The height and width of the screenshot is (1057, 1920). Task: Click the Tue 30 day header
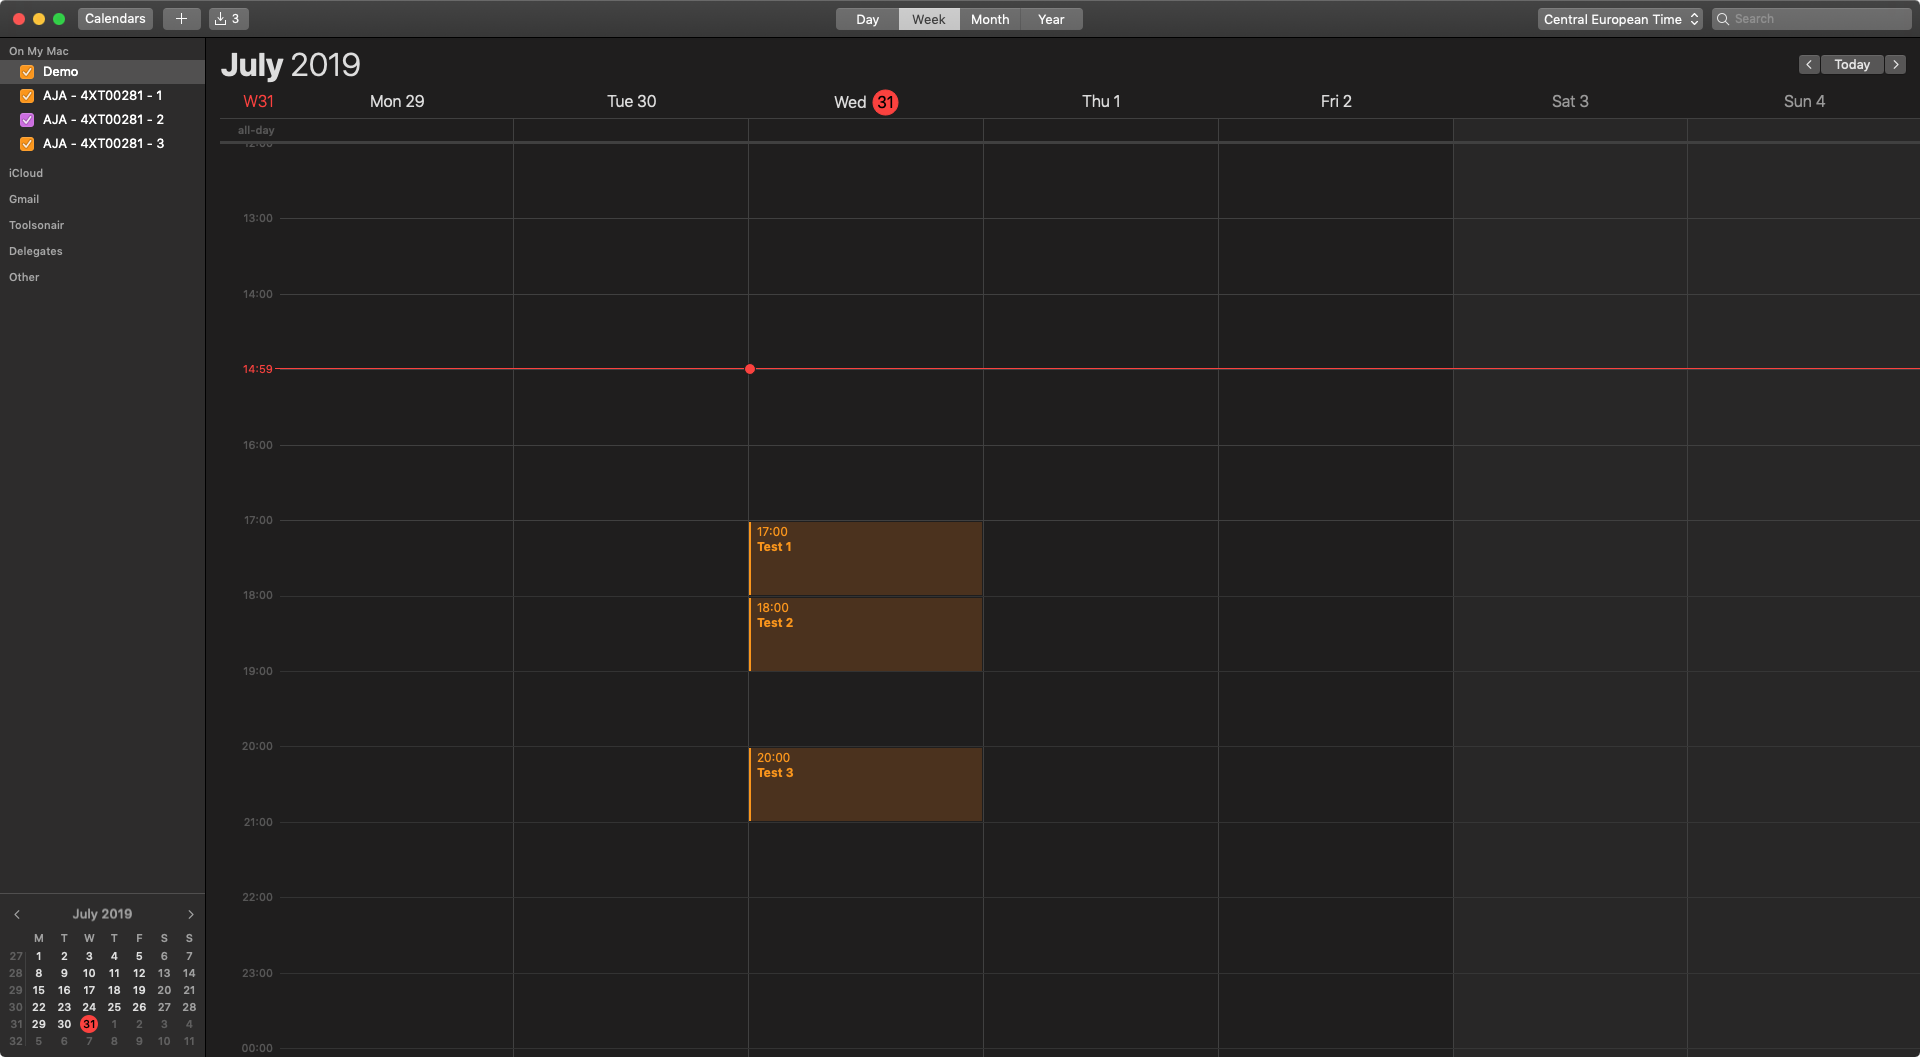point(631,101)
